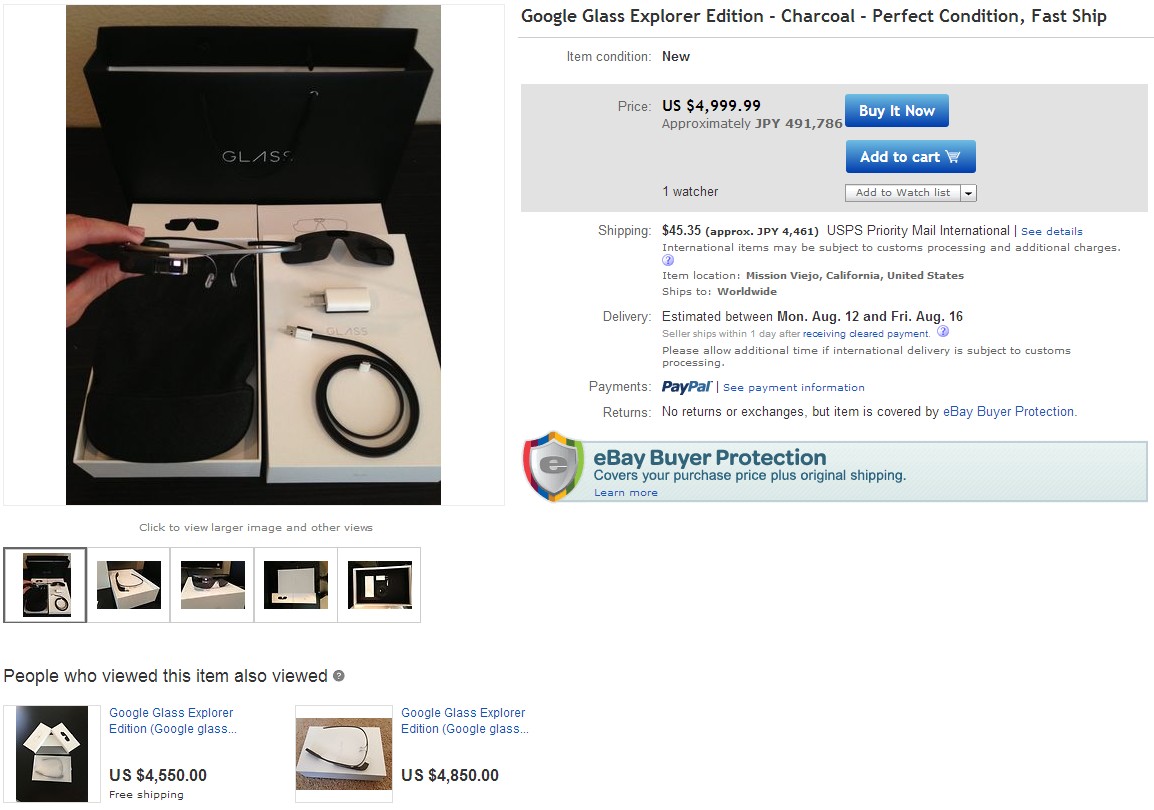This screenshot has width=1154, height=810.
Task: Click help icon next to also viewed heading
Action: 339,676
